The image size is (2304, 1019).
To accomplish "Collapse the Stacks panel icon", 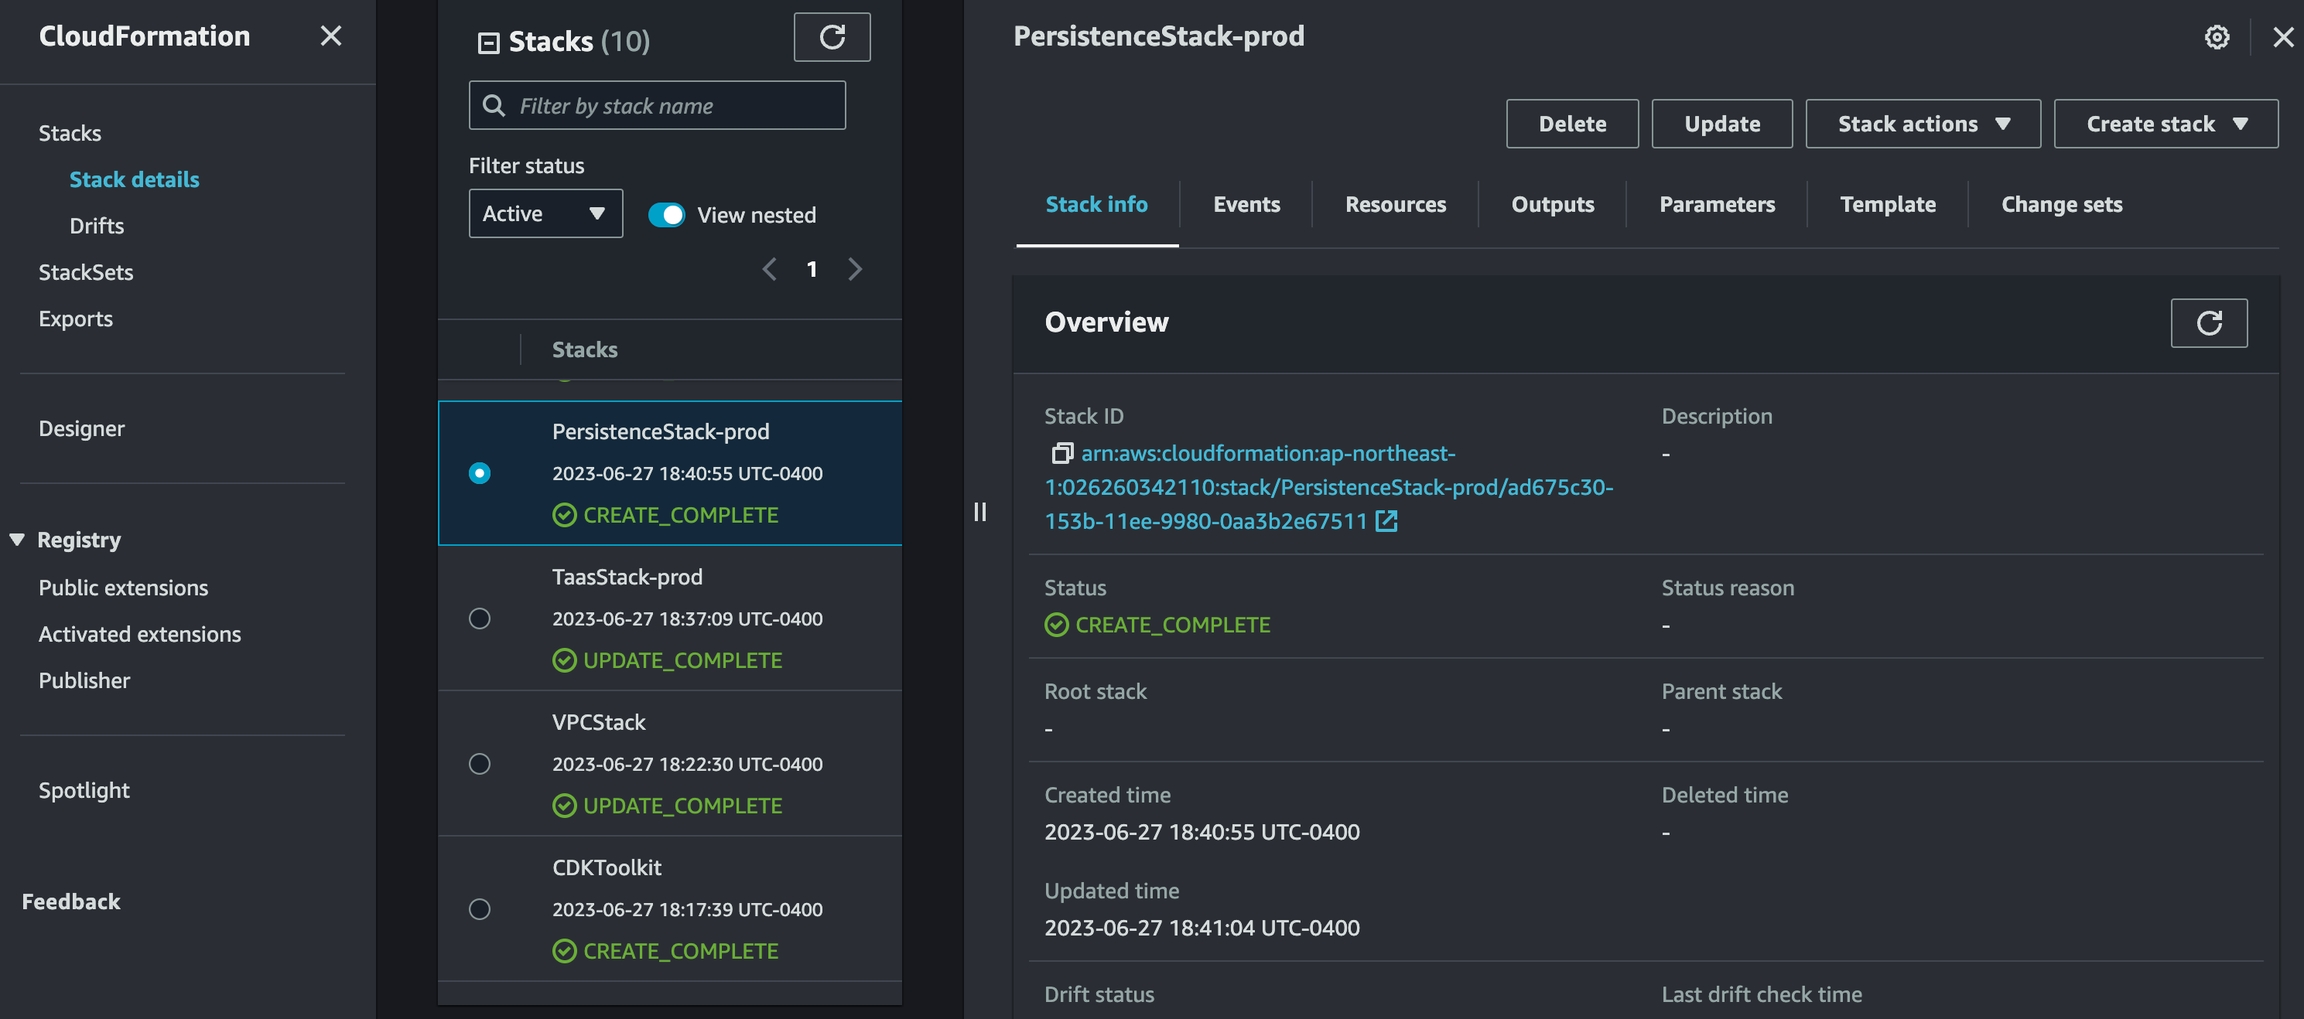I will pyautogui.click(x=488, y=42).
